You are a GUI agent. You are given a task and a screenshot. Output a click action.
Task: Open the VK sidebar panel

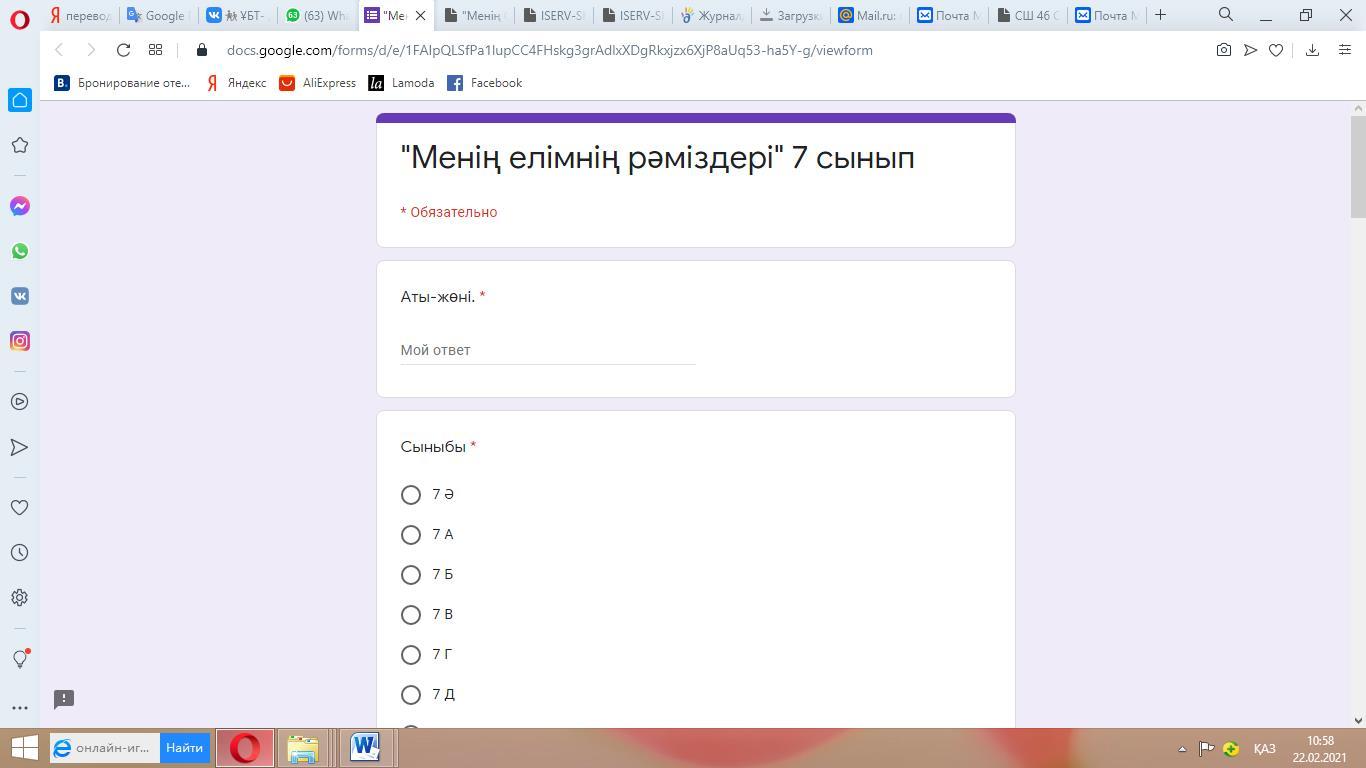pyautogui.click(x=19, y=296)
